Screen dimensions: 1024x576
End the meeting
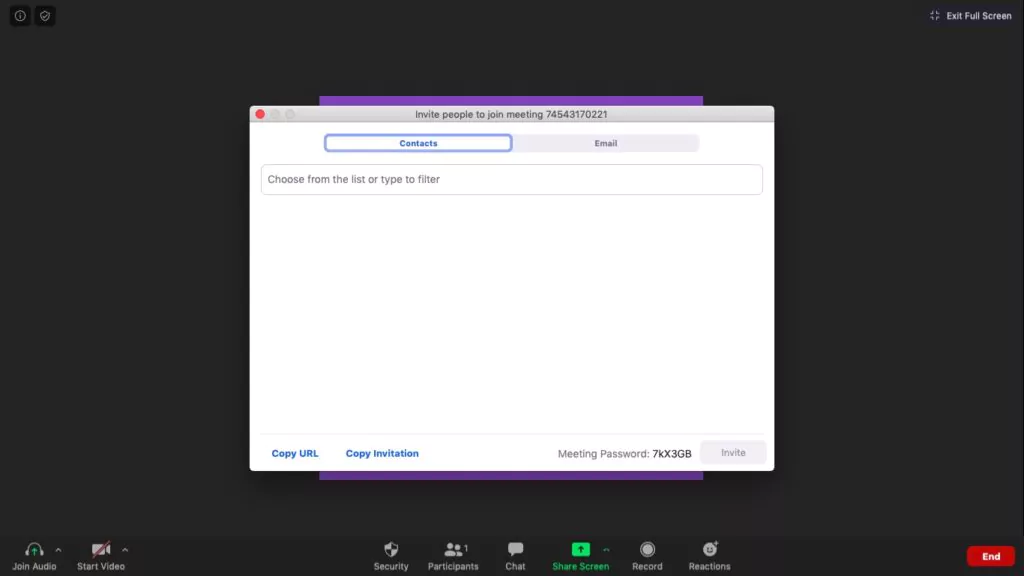pos(990,556)
